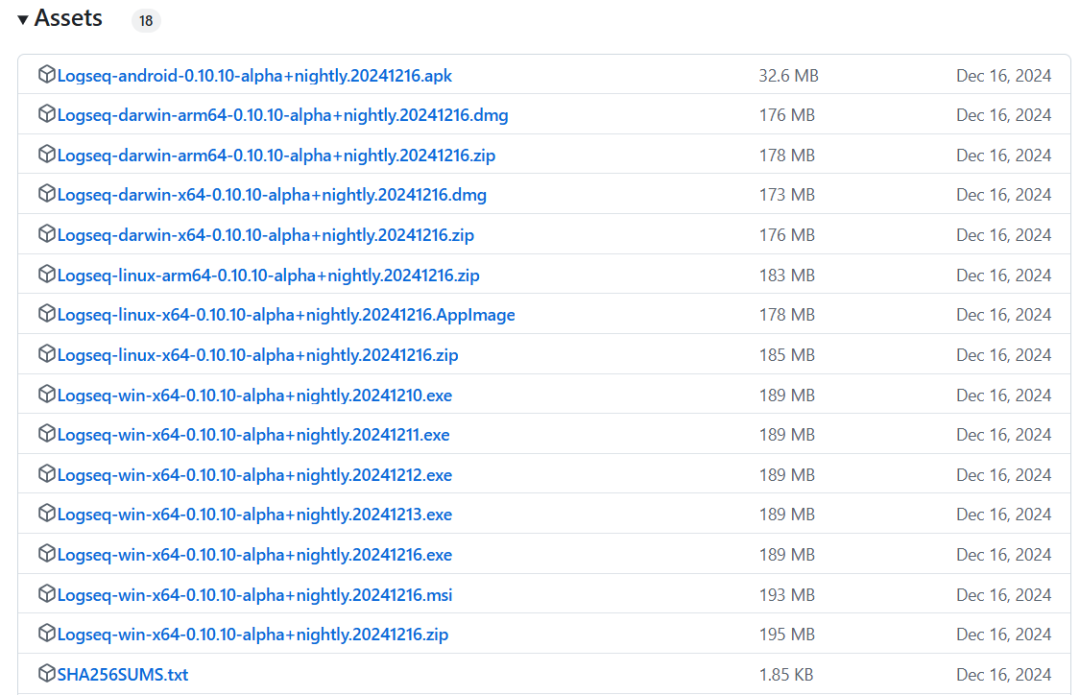Screen dimensions: 1080x695
Task: Download Logseq-win-x64 nightly.20241216.exe
Action: (254, 555)
